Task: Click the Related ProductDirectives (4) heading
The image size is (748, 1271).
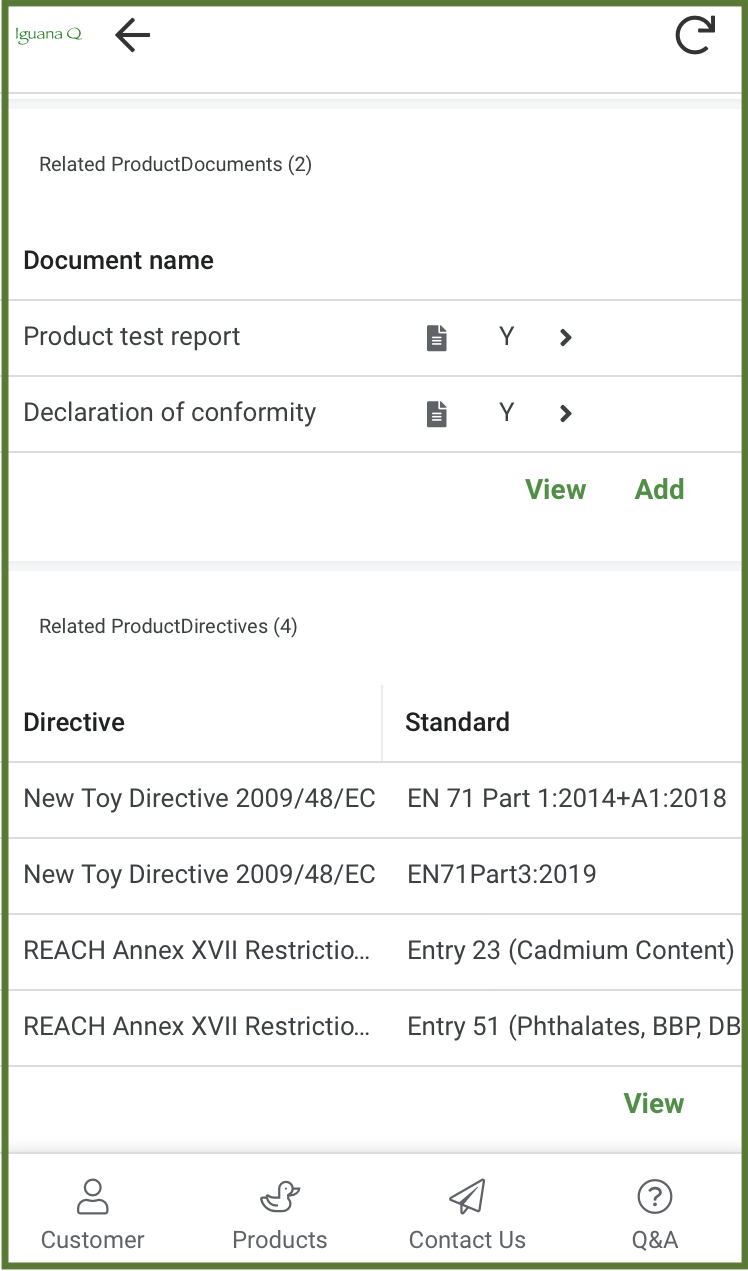Action: coord(168,627)
